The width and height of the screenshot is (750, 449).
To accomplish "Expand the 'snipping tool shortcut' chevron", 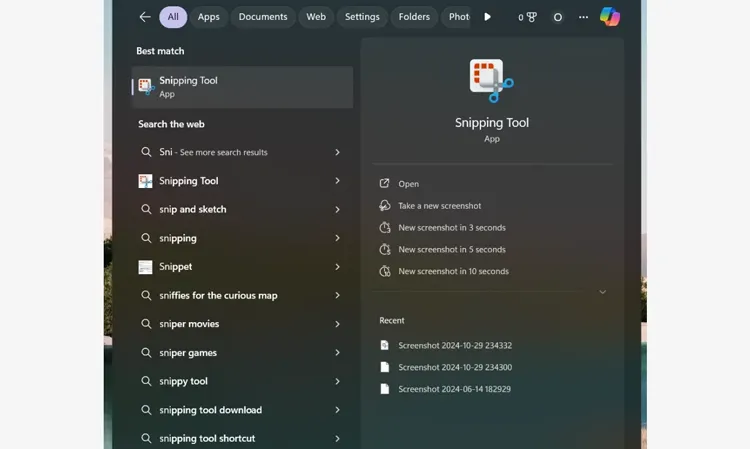I will [x=337, y=438].
